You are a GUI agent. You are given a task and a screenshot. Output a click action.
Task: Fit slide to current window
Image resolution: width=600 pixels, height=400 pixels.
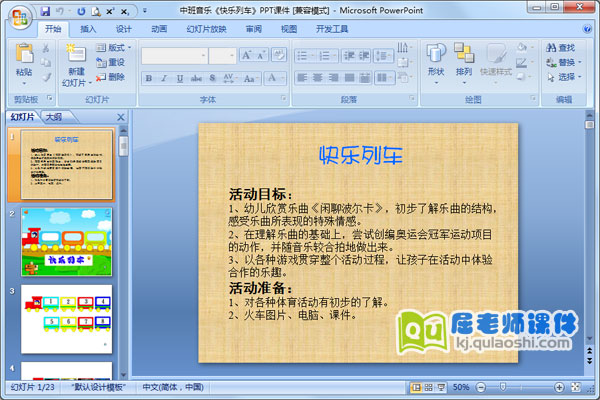pos(576,387)
